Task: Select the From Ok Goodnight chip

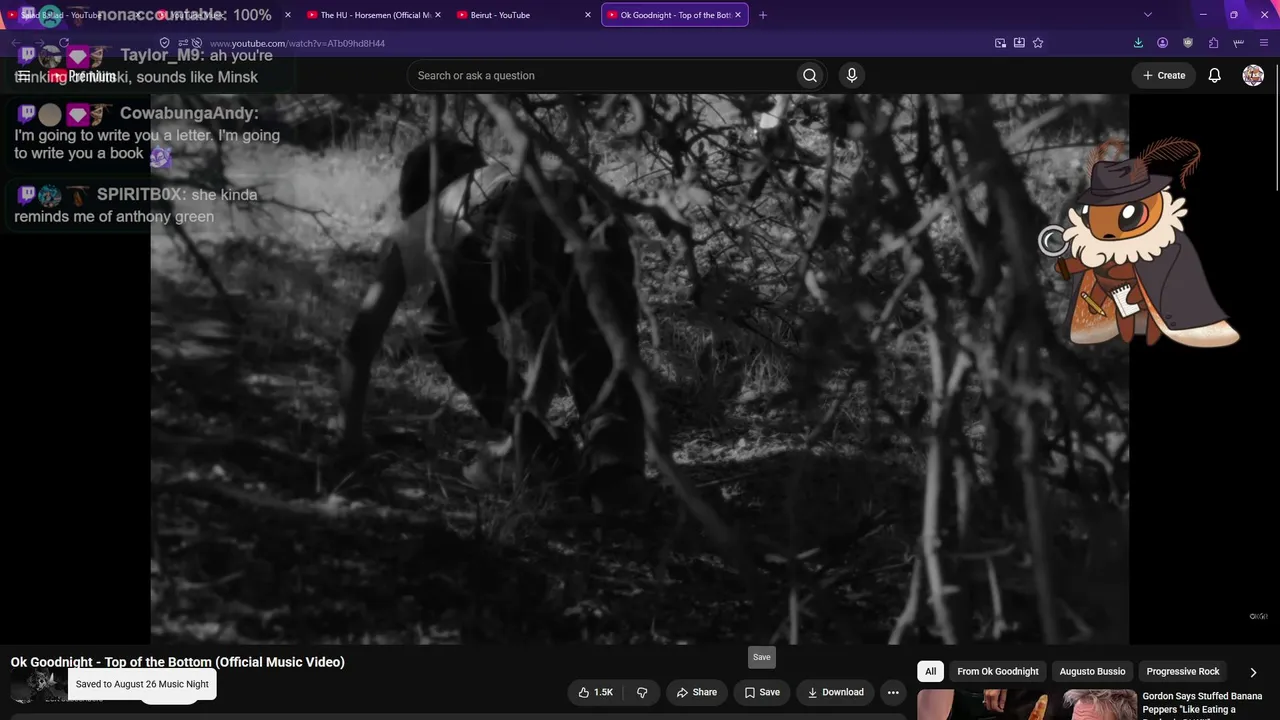Action: click(998, 672)
